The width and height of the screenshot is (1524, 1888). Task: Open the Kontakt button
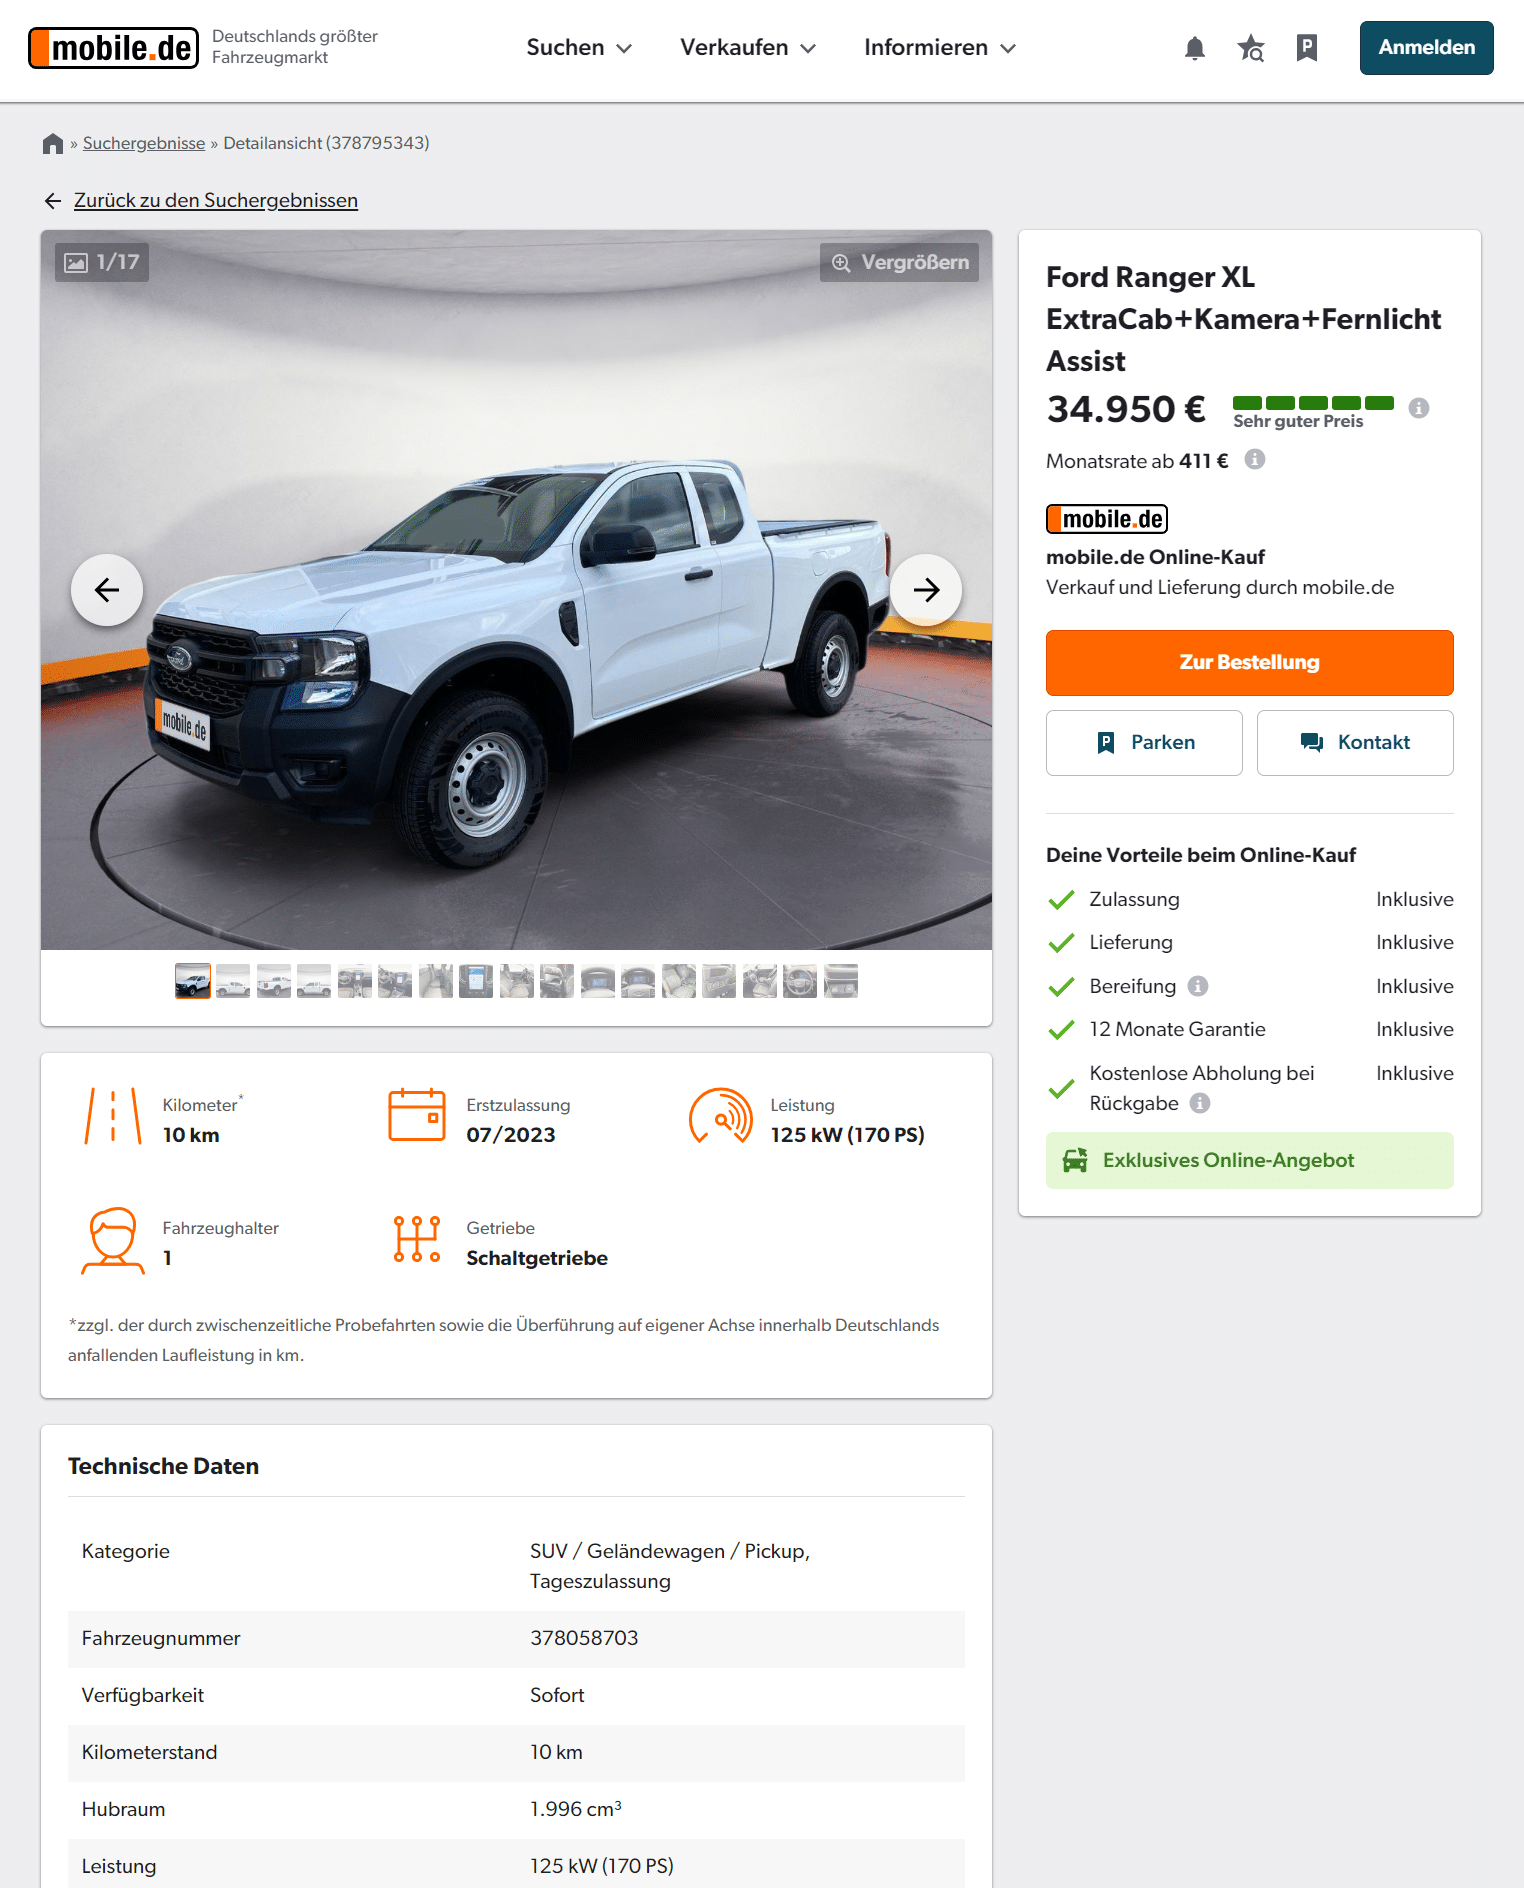coord(1354,743)
